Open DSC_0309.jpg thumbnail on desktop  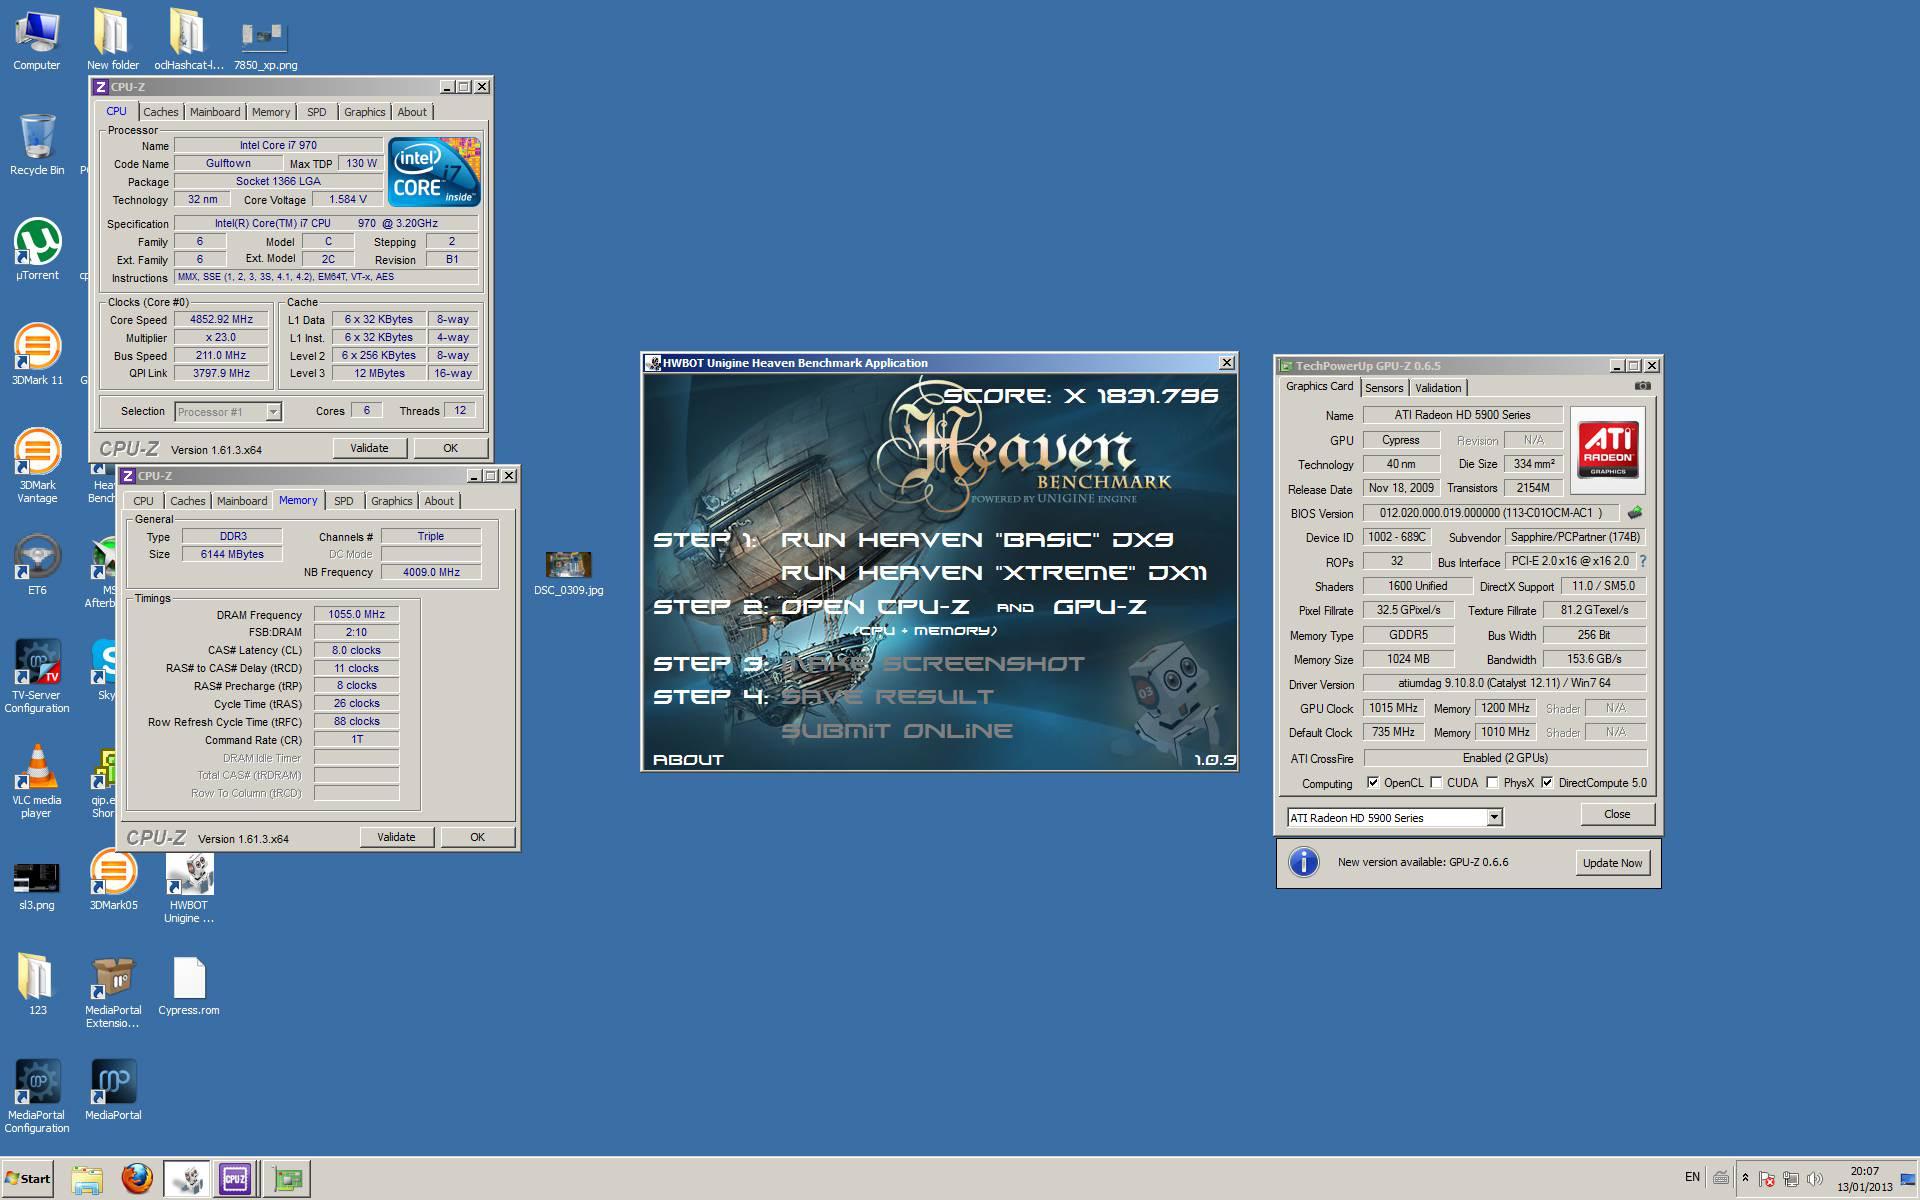click(x=568, y=572)
